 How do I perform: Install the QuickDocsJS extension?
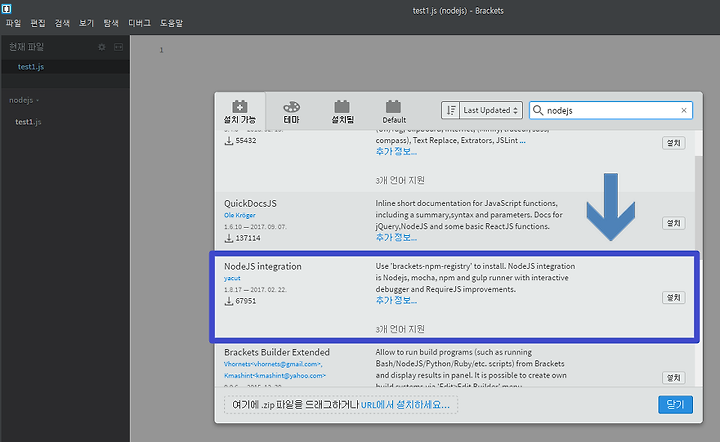pos(673,223)
